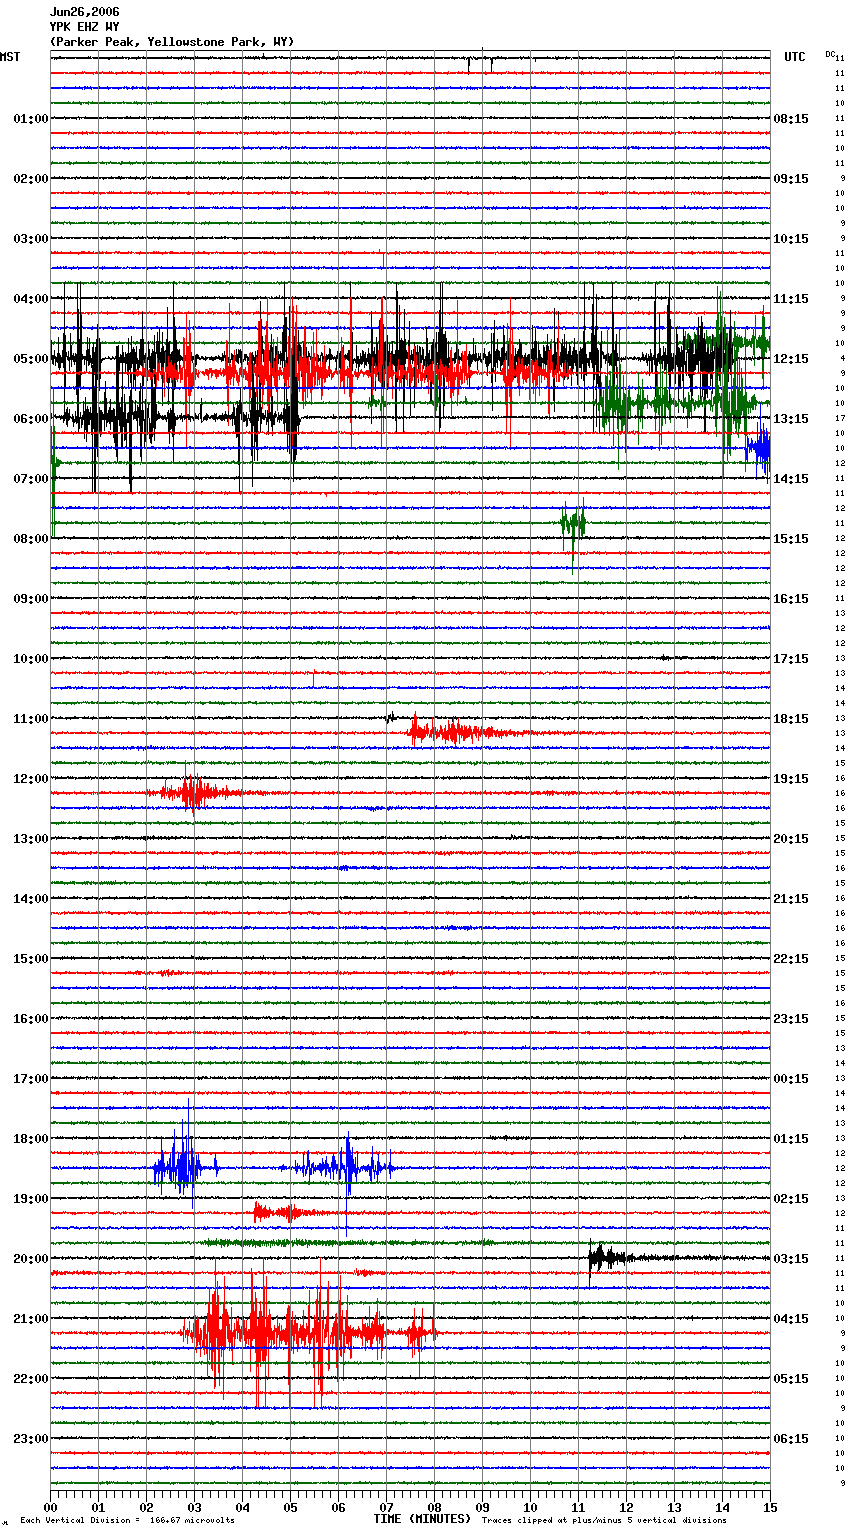Select the 16:00 MST time label

[x=30, y=1018]
